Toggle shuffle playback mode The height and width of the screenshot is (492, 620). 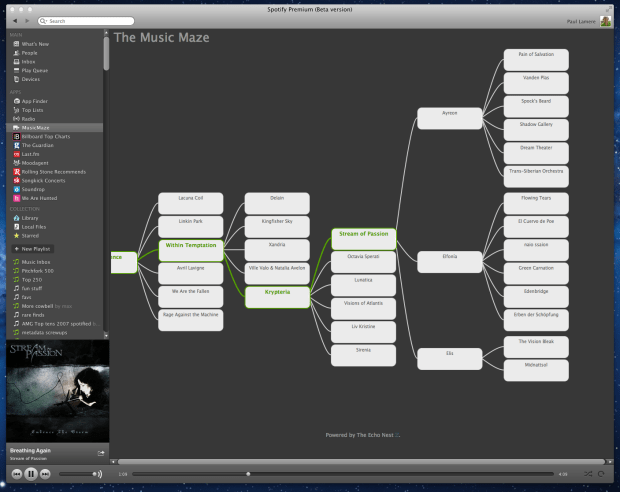tap(587, 473)
